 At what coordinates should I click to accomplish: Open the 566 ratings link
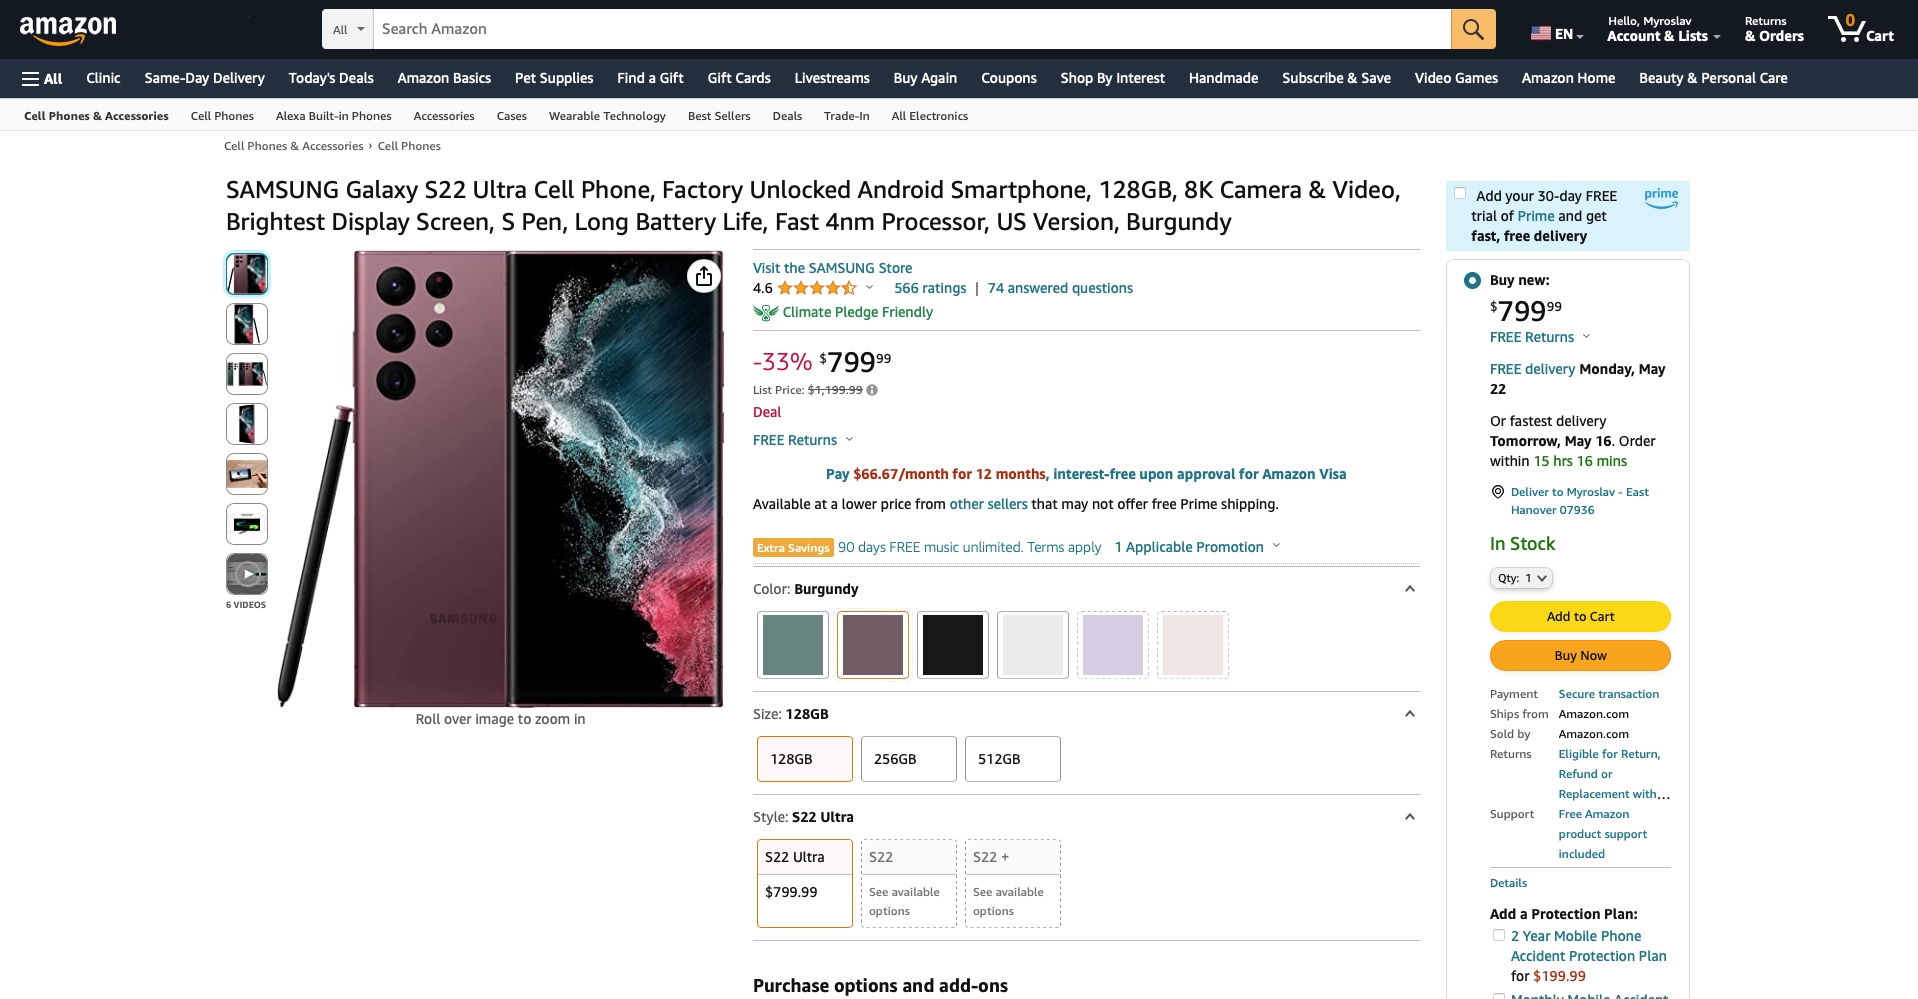pyautogui.click(x=930, y=288)
